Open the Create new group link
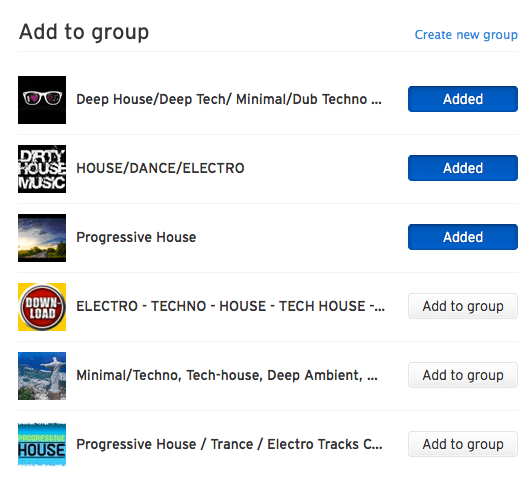 [x=466, y=35]
